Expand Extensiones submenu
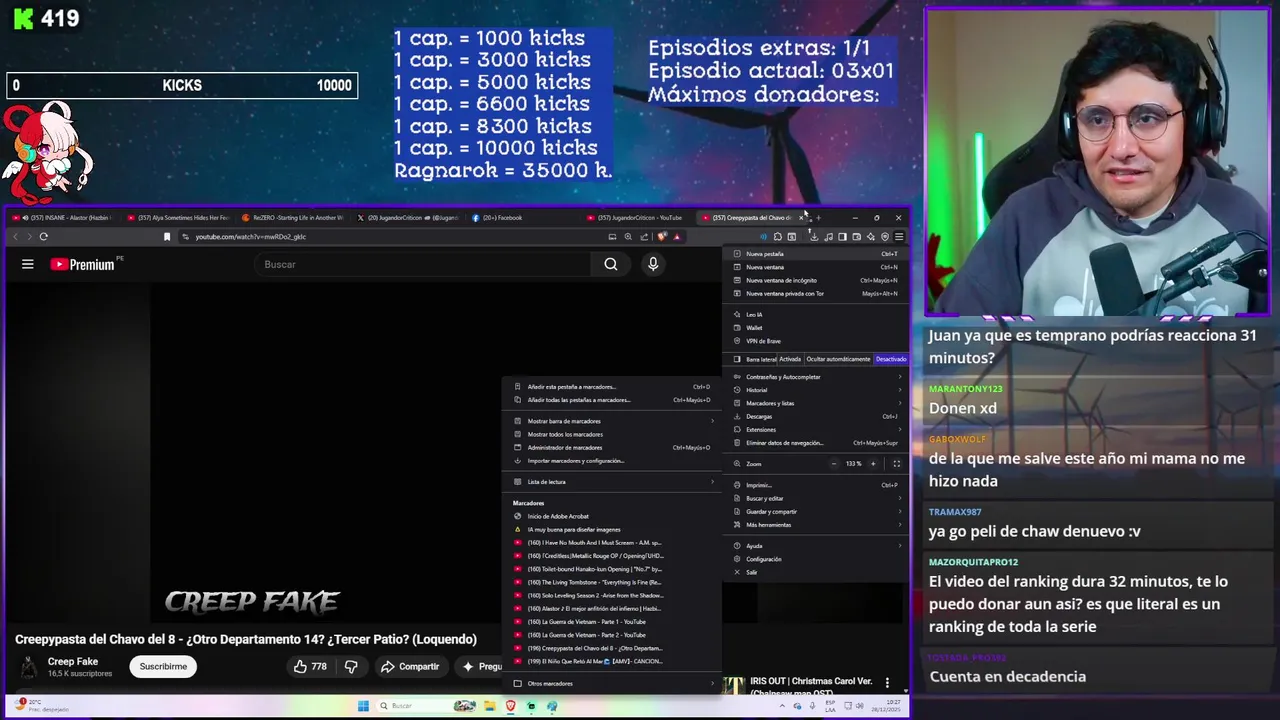Viewport: 1280px width, 720px height. (x=817, y=429)
